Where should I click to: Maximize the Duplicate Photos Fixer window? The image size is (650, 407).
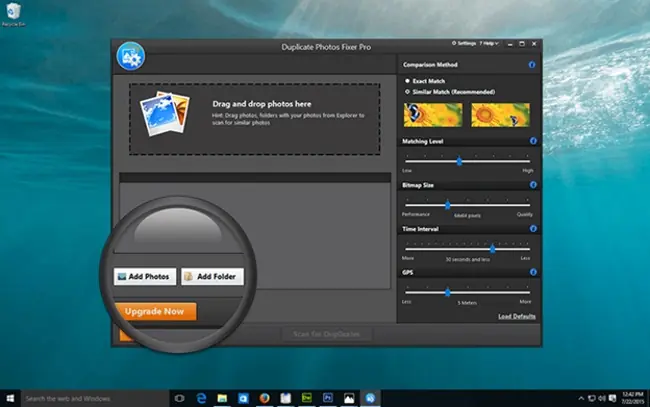click(x=522, y=44)
